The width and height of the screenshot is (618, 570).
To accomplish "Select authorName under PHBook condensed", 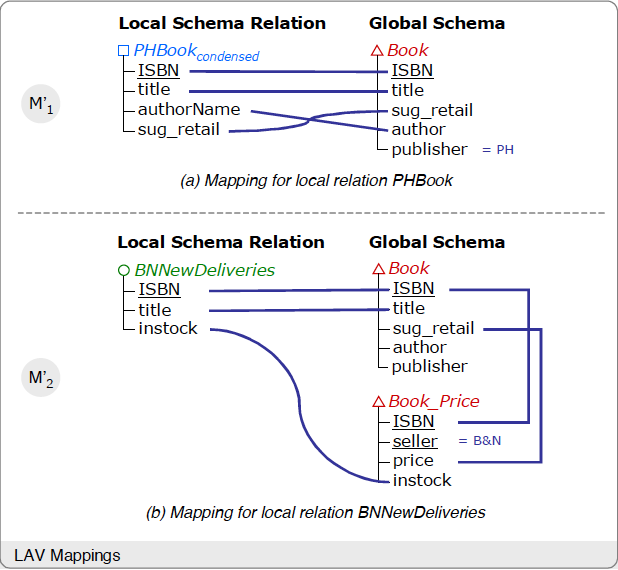I will coord(189,110).
